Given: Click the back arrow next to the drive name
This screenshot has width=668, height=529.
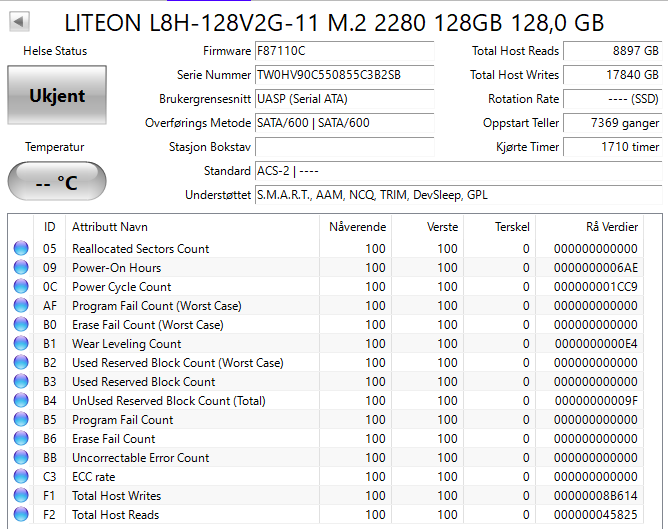Looking at the screenshot, I should [19, 21].
